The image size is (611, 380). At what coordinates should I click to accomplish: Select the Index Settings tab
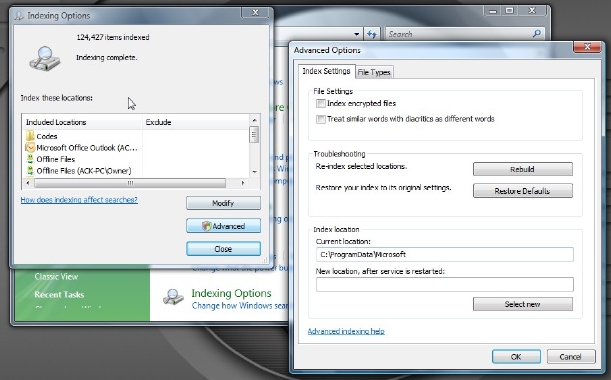click(327, 71)
